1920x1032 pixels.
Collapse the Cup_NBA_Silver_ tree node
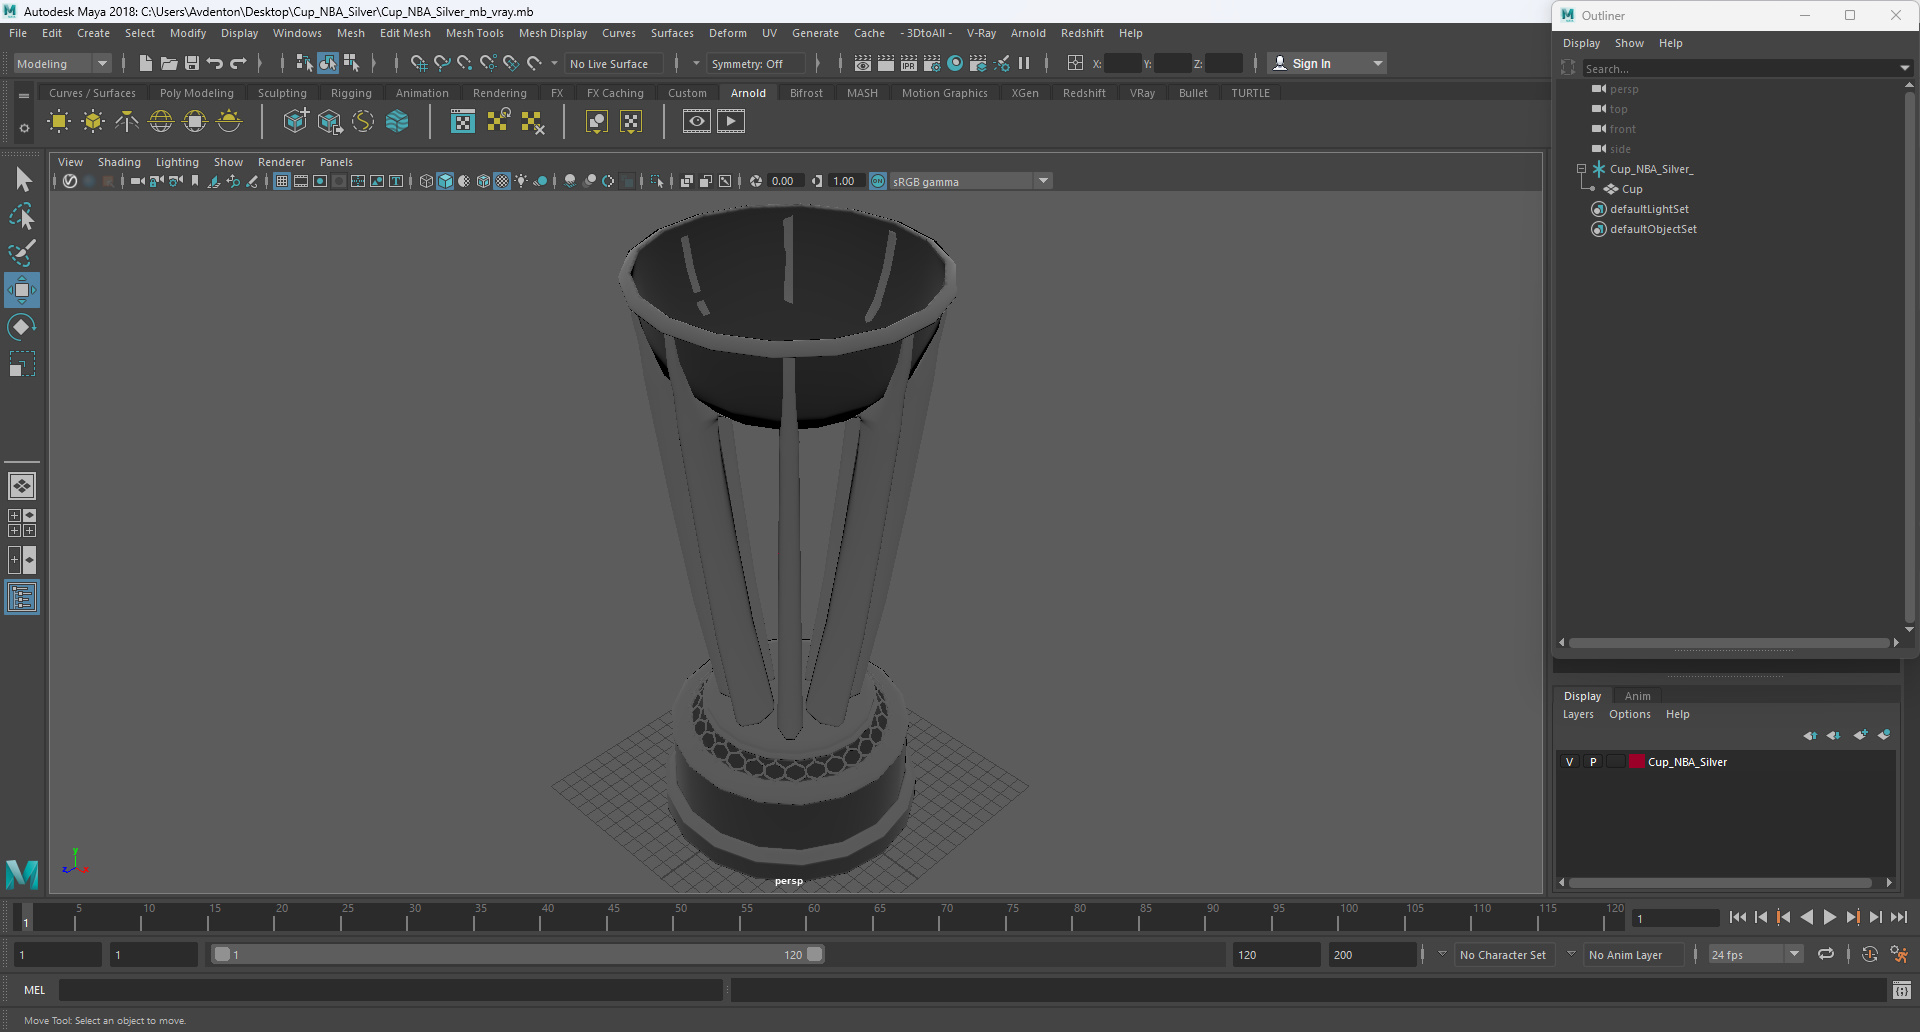[x=1581, y=169]
